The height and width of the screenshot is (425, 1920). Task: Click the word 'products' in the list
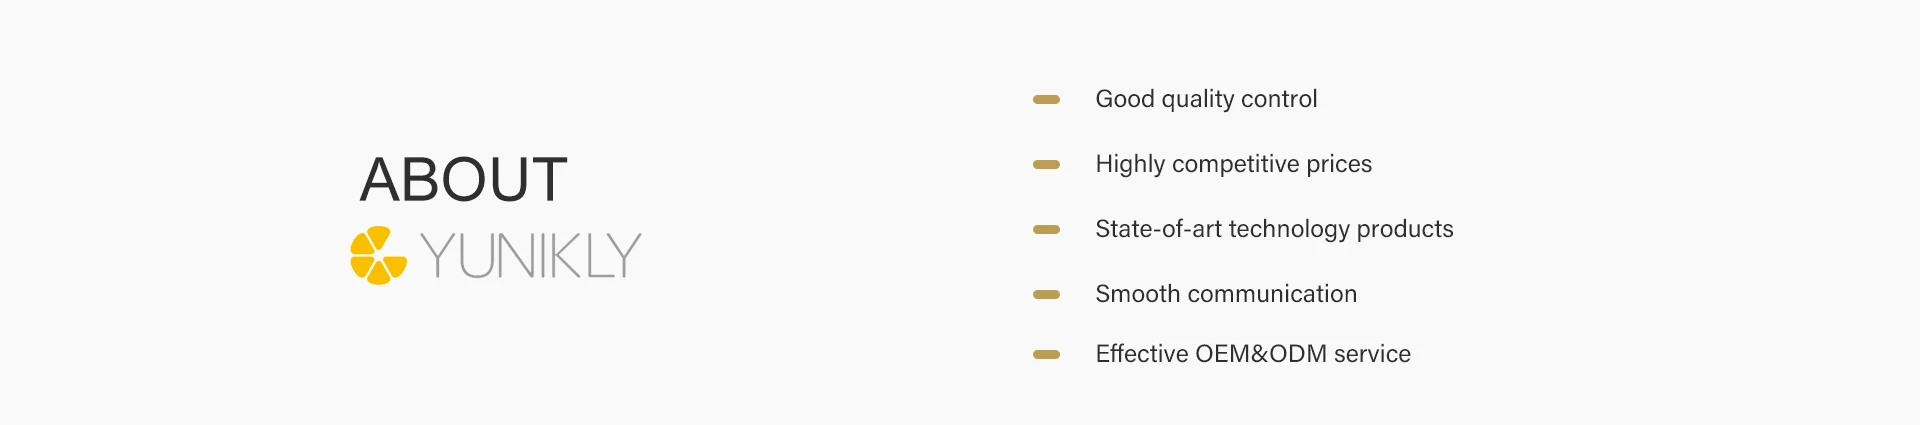pyautogui.click(x=1405, y=229)
